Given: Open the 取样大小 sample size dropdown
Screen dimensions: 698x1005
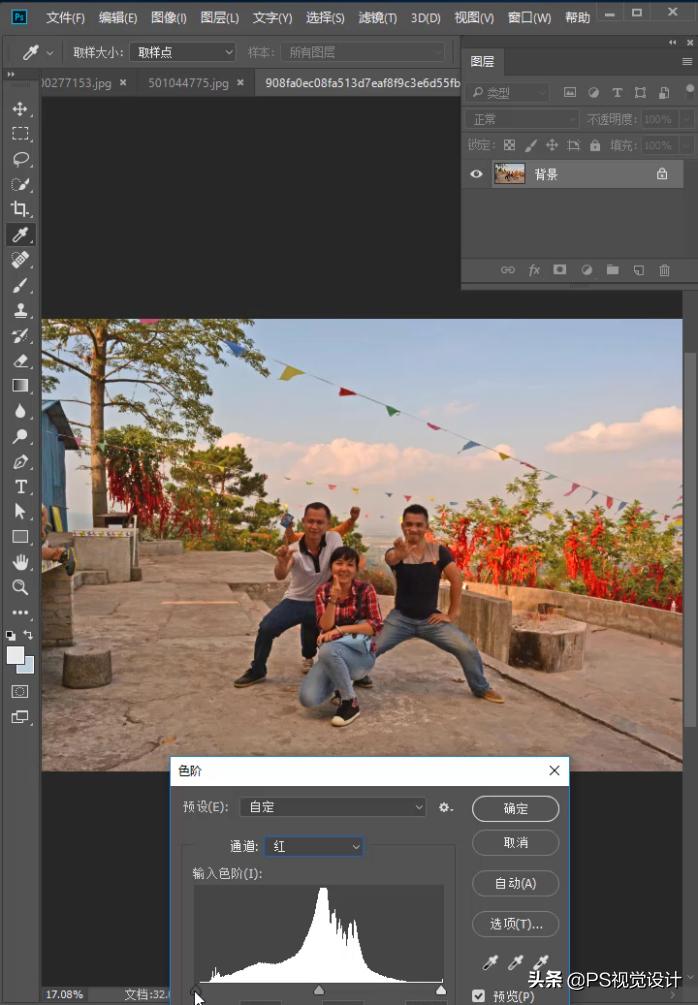Looking at the screenshot, I should click(181, 52).
